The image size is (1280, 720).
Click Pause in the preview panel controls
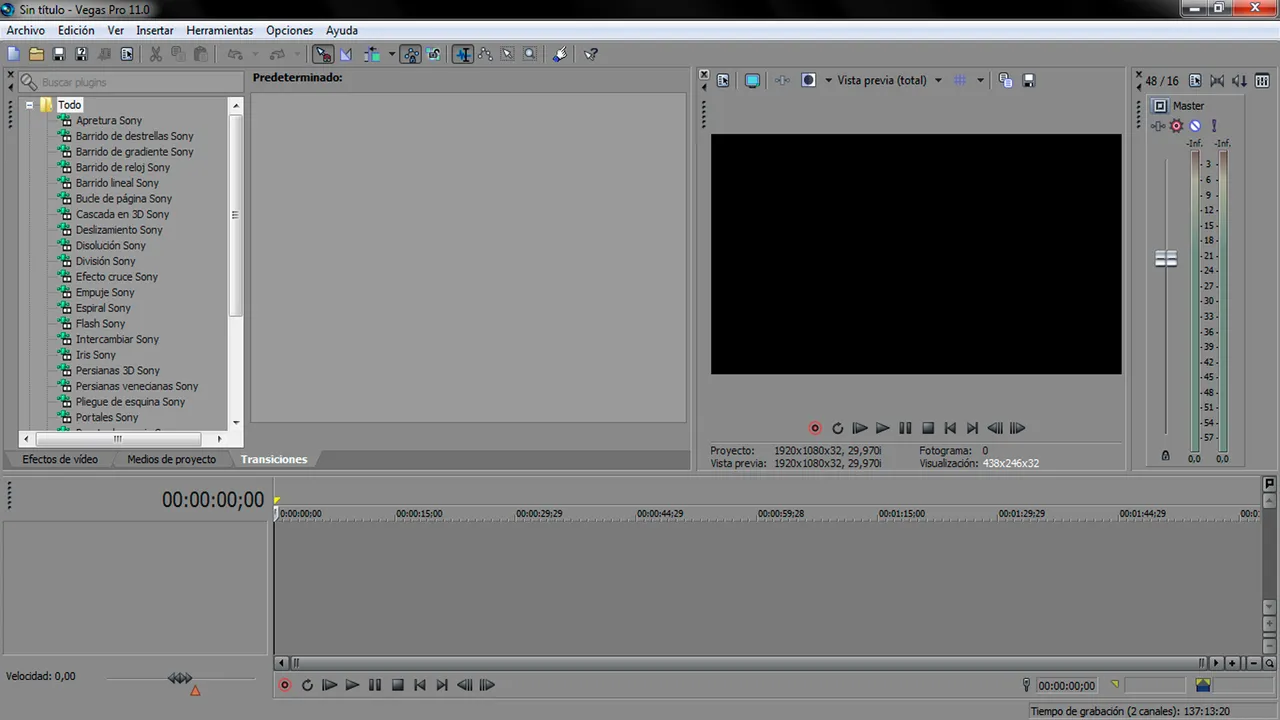(905, 428)
